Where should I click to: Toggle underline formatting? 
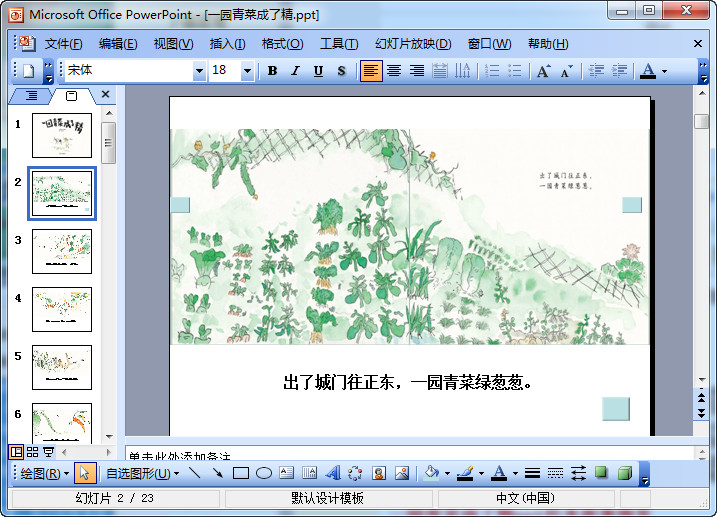319,71
